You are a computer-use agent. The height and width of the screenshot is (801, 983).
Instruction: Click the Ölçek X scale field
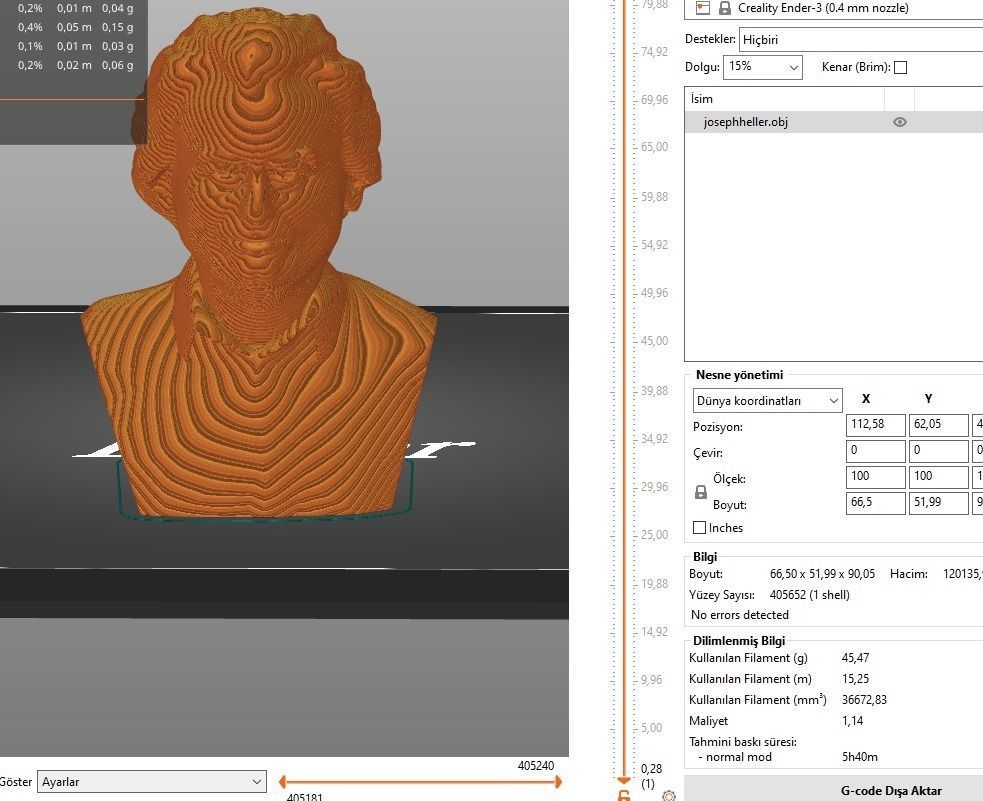pyautogui.click(x=875, y=477)
